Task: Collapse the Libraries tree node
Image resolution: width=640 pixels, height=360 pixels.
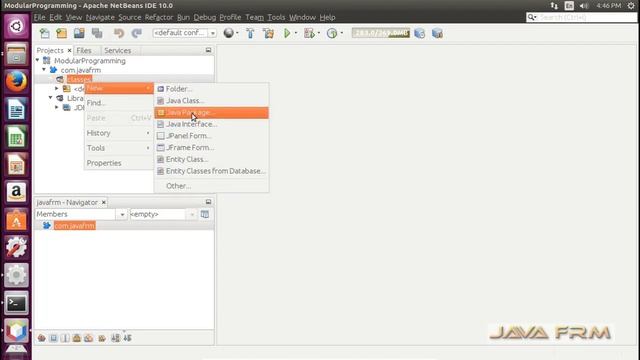Action: pos(51,98)
